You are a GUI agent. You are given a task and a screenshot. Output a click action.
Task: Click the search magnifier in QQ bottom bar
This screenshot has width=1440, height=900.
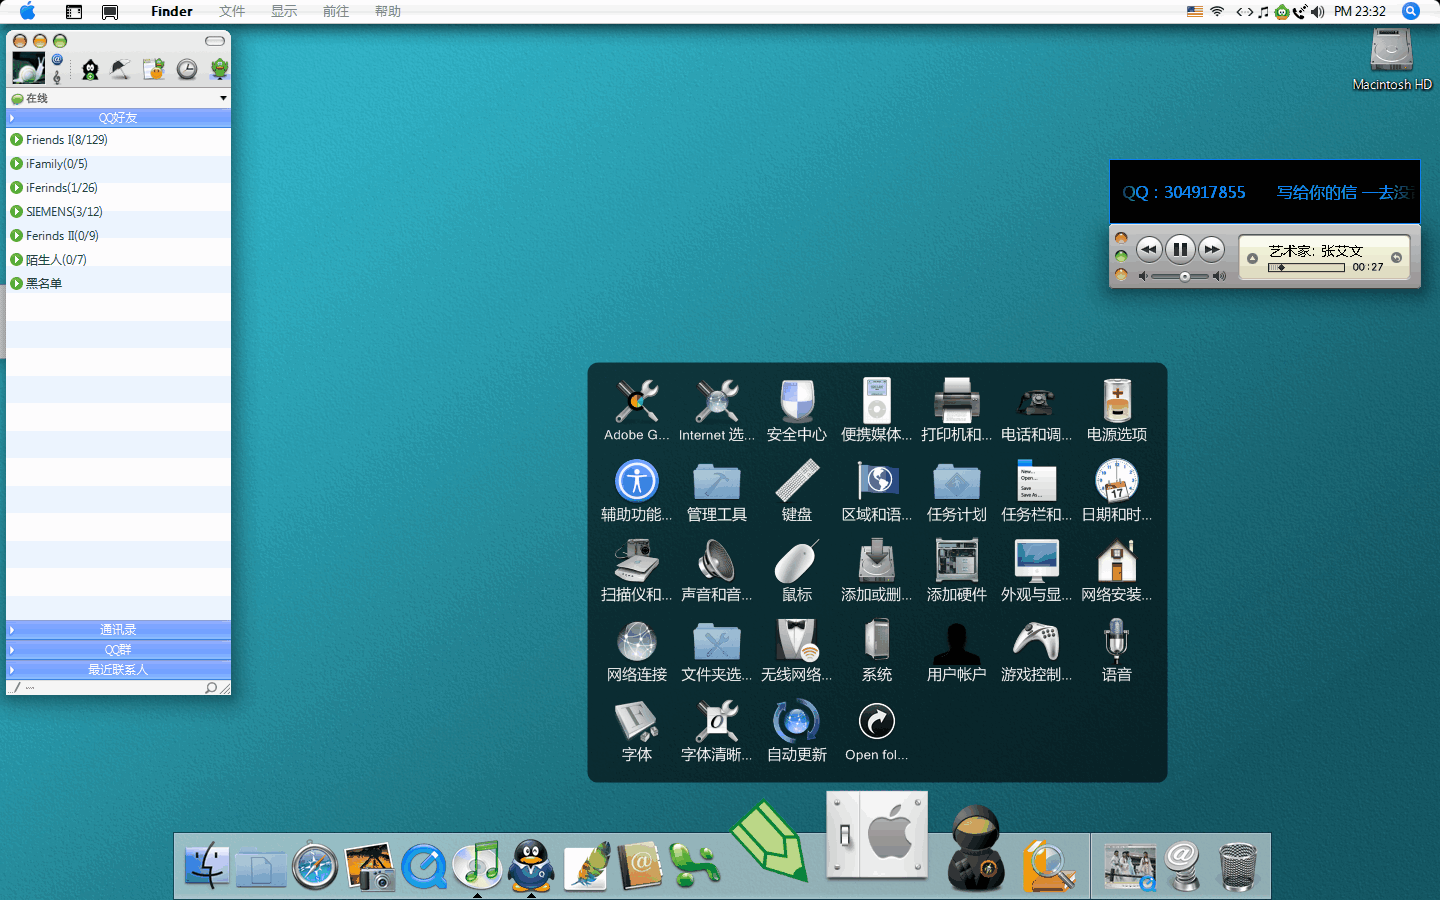coord(211,688)
